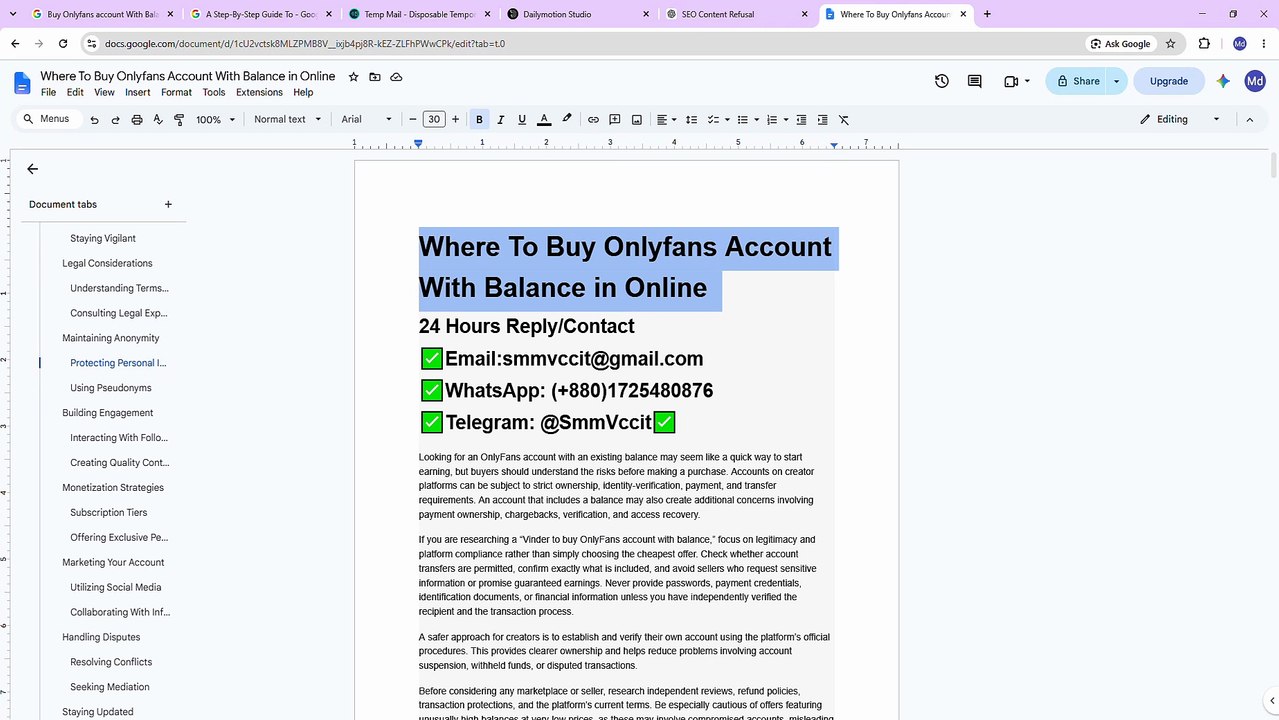Clear formatting from selected text
This screenshot has width=1279, height=720.
click(844, 119)
